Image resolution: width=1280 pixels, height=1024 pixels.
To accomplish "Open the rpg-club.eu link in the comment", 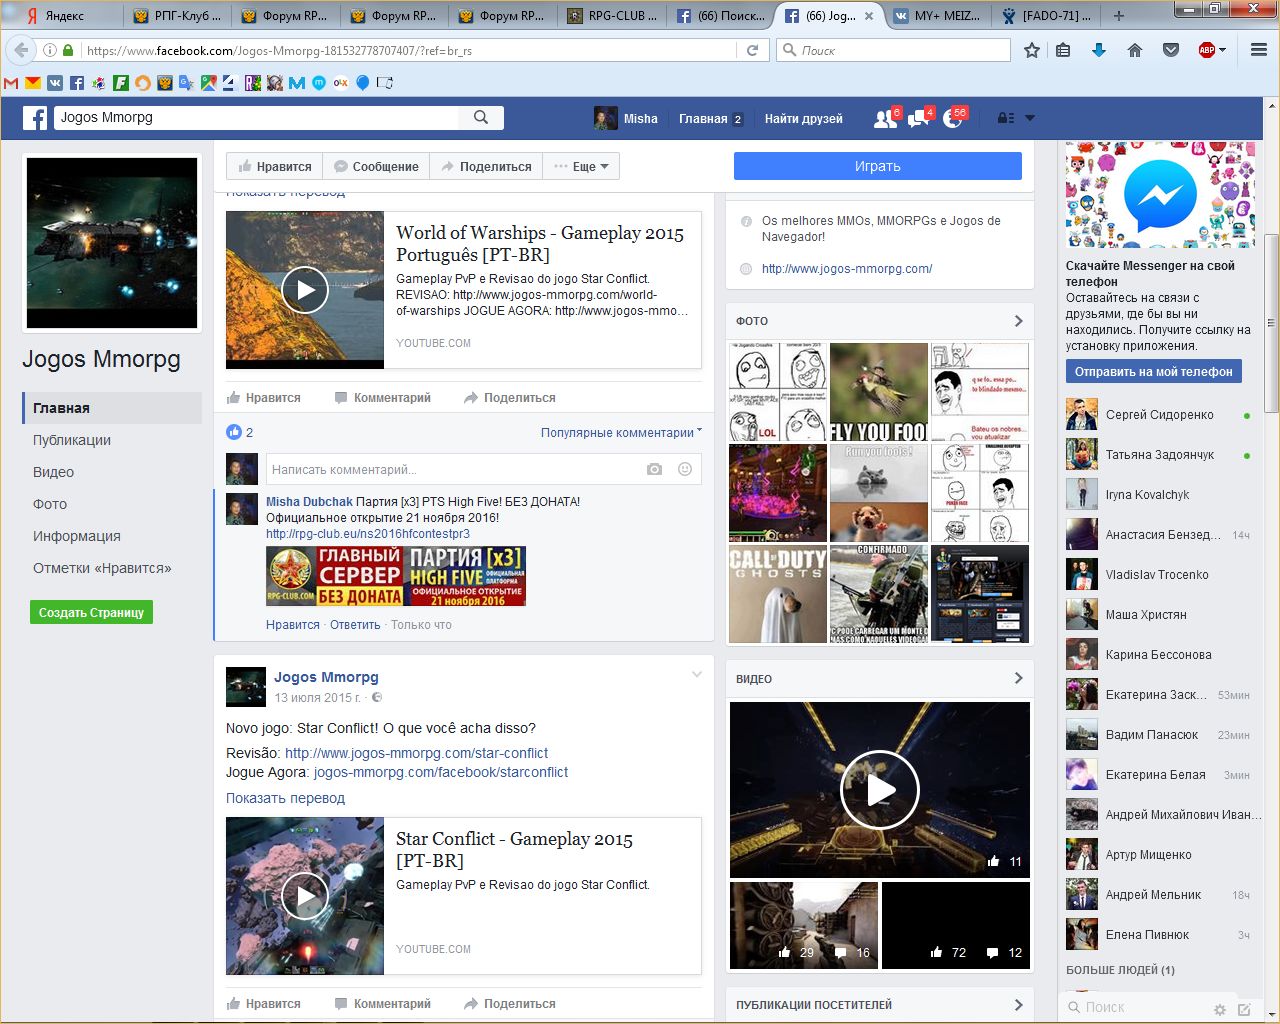I will 368,534.
